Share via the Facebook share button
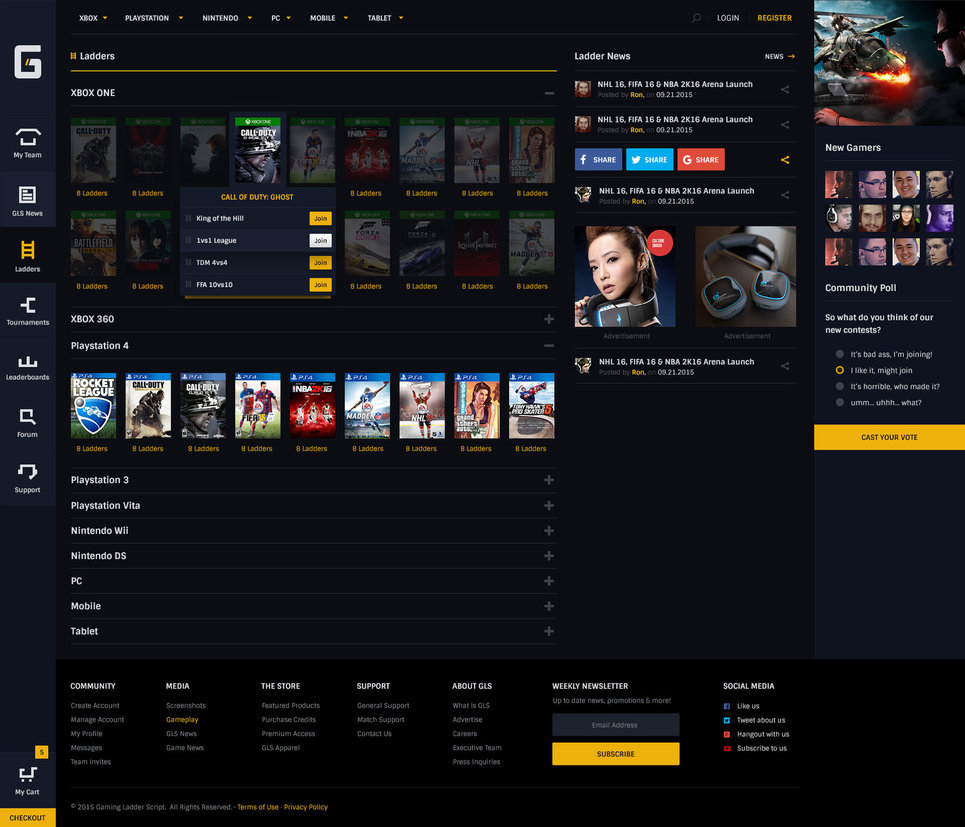The width and height of the screenshot is (965, 827). pyautogui.click(x=598, y=160)
